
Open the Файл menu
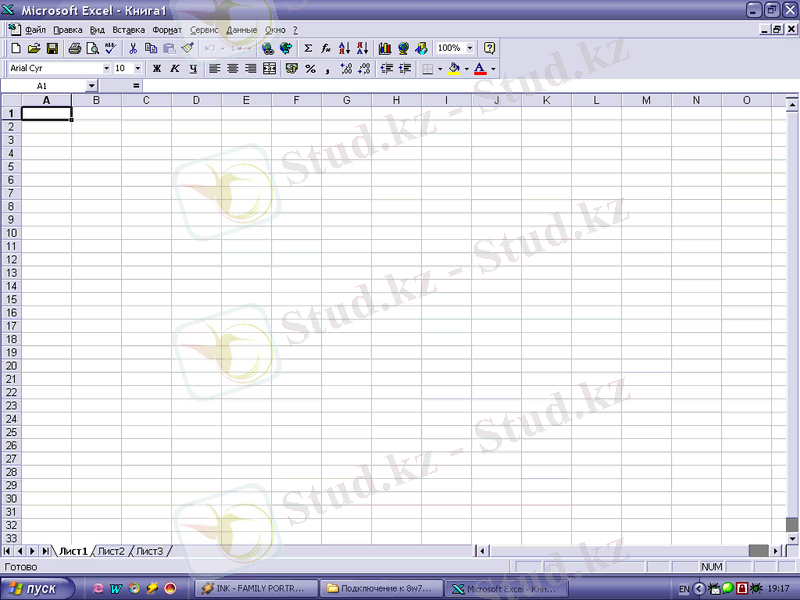tap(35, 30)
